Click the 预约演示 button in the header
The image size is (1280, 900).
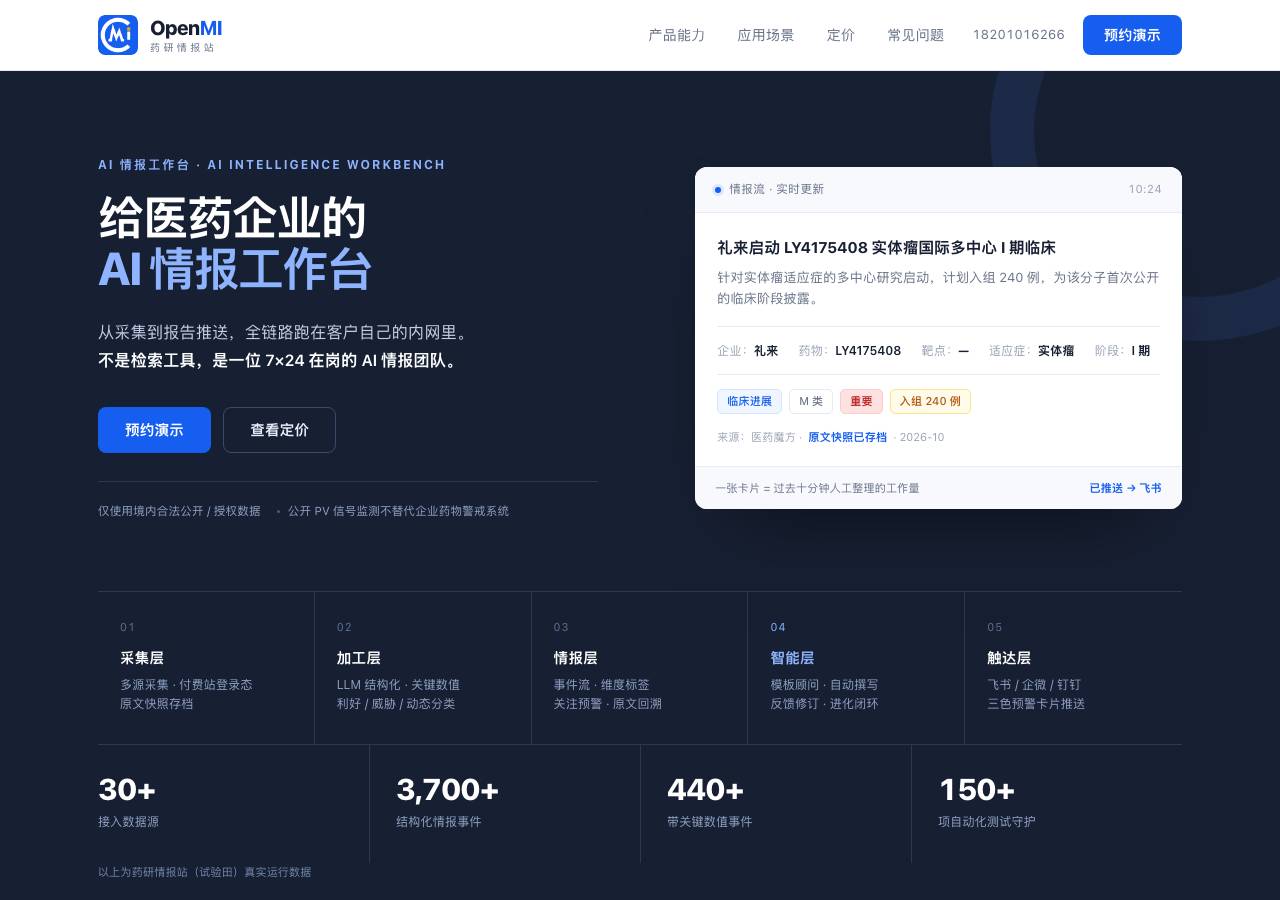pyautogui.click(x=1132, y=35)
